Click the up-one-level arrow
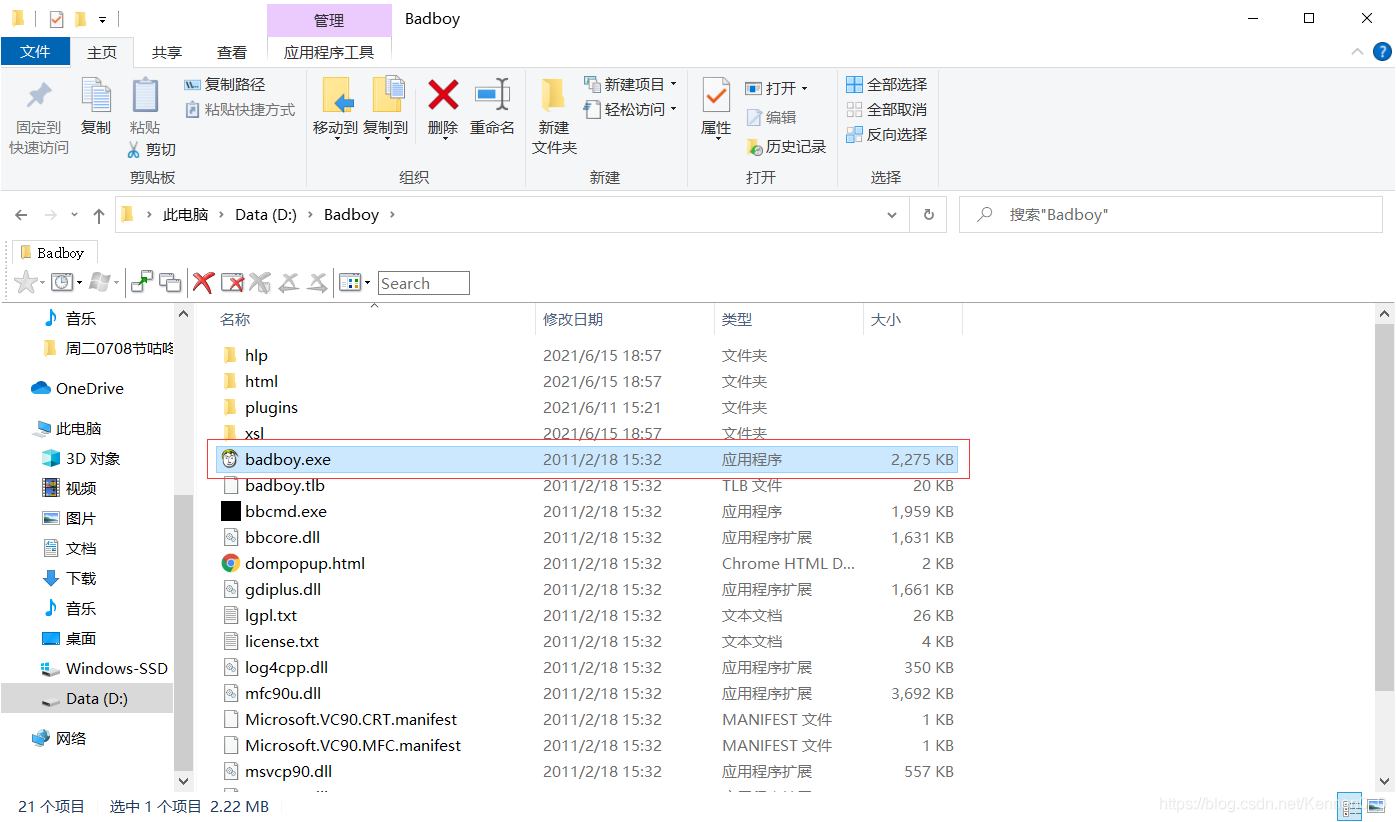The image size is (1396, 822). 98,215
